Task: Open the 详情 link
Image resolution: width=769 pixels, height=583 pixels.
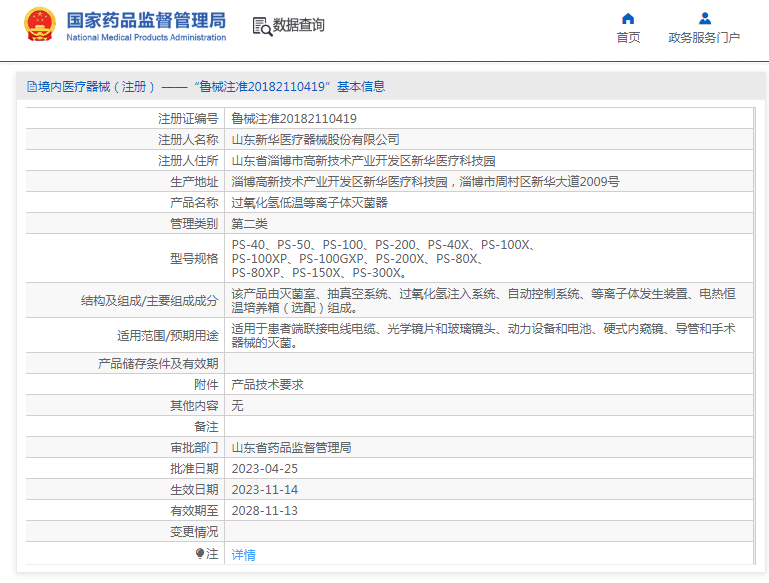Action: pos(243,555)
